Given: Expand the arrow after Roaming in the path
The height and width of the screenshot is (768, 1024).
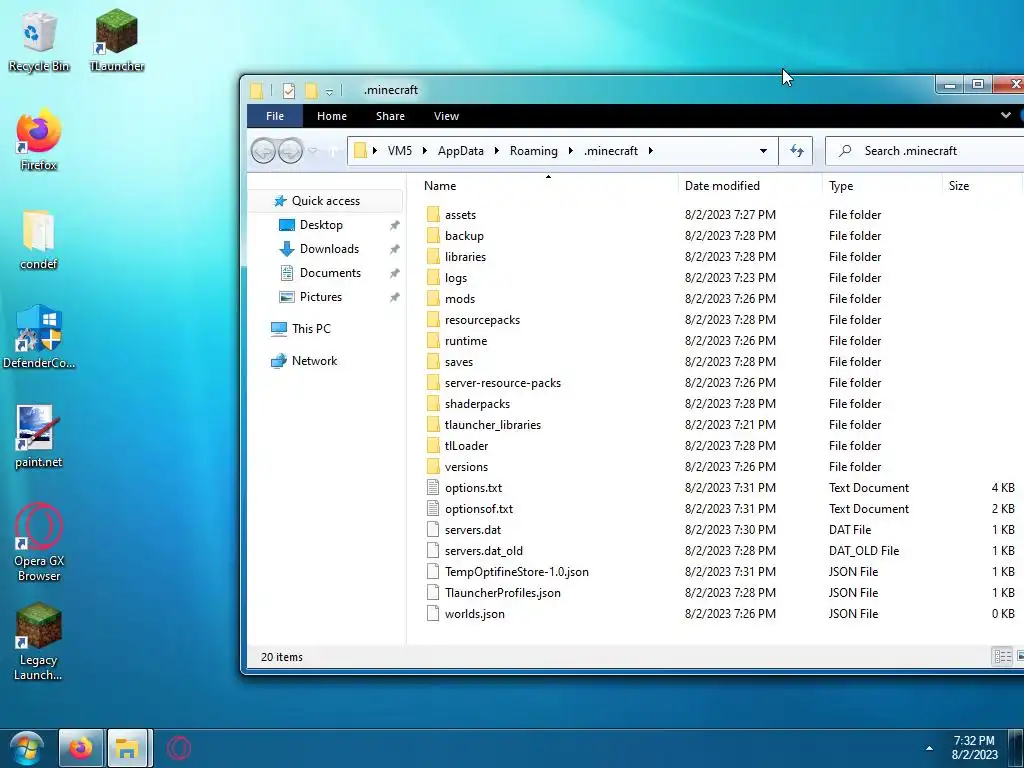Looking at the screenshot, I should pos(570,151).
